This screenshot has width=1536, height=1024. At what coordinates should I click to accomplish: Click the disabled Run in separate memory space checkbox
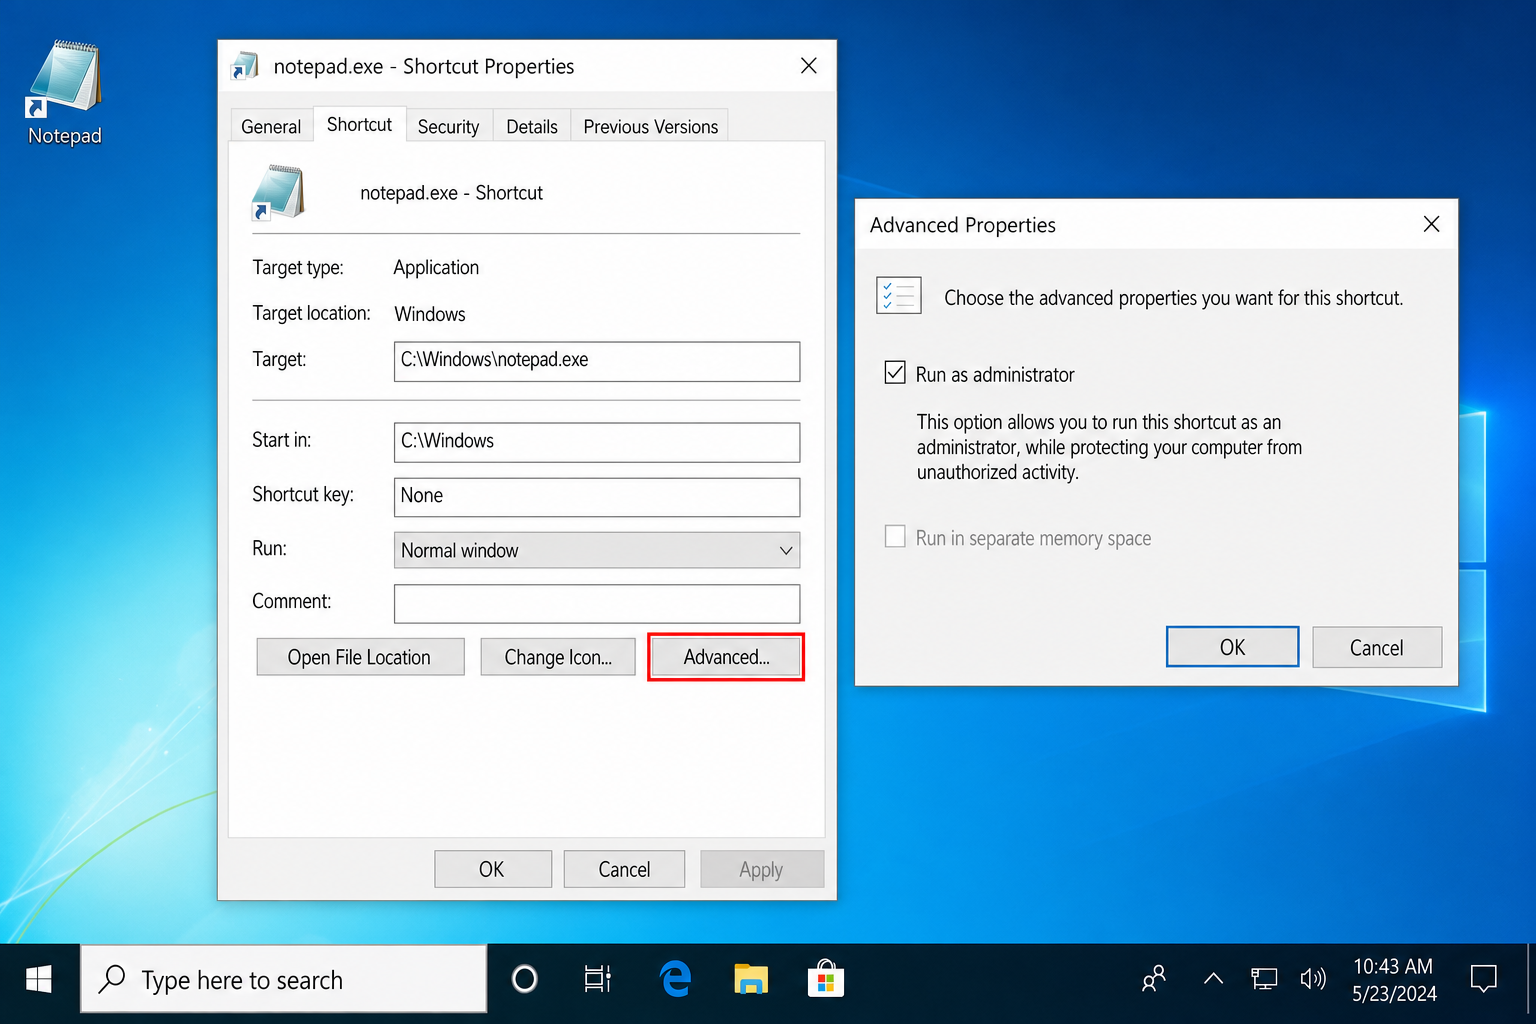point(895,537)
